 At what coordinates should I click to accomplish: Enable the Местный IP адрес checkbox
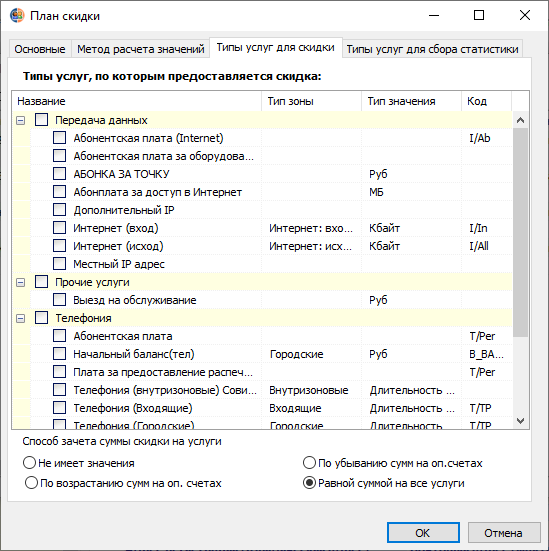pos(59,264)
